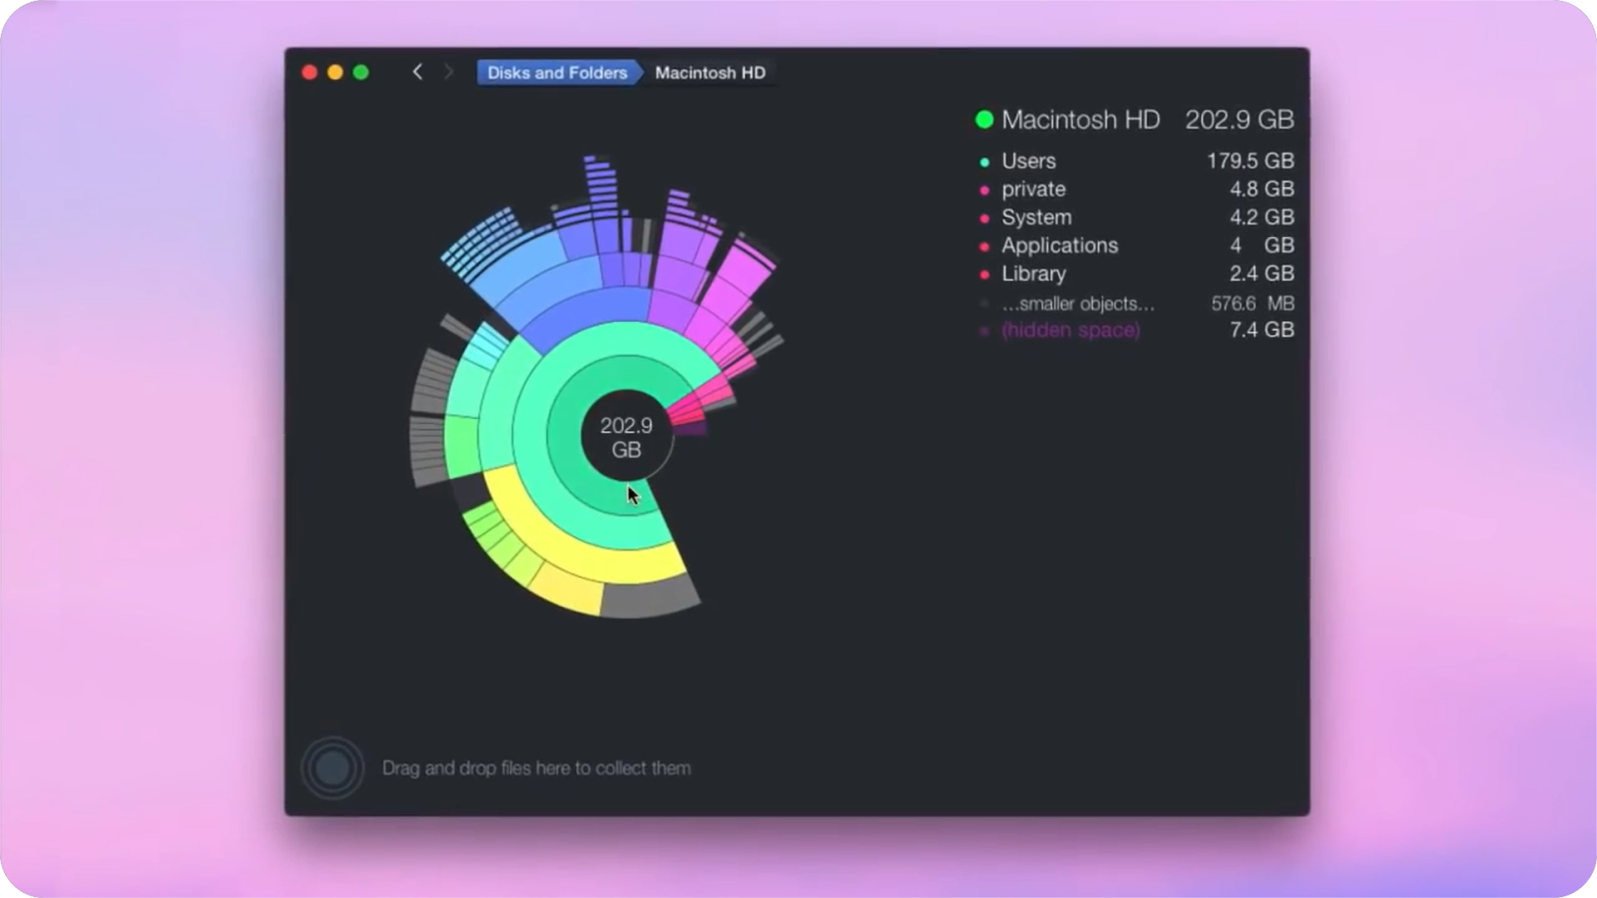Click the Macintosh HD title in sidebar

pos(1080,120)
